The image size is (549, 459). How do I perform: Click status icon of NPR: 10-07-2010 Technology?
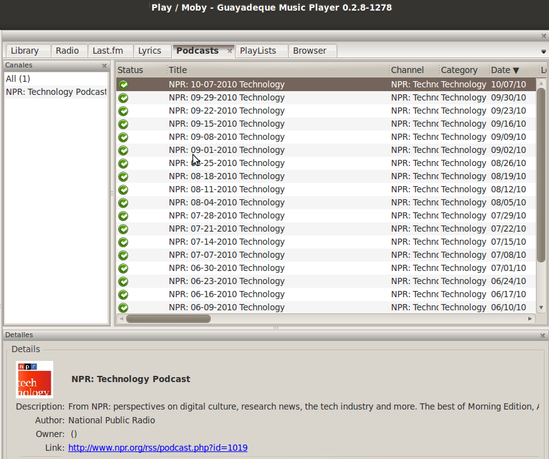click(x=123, y=85)
